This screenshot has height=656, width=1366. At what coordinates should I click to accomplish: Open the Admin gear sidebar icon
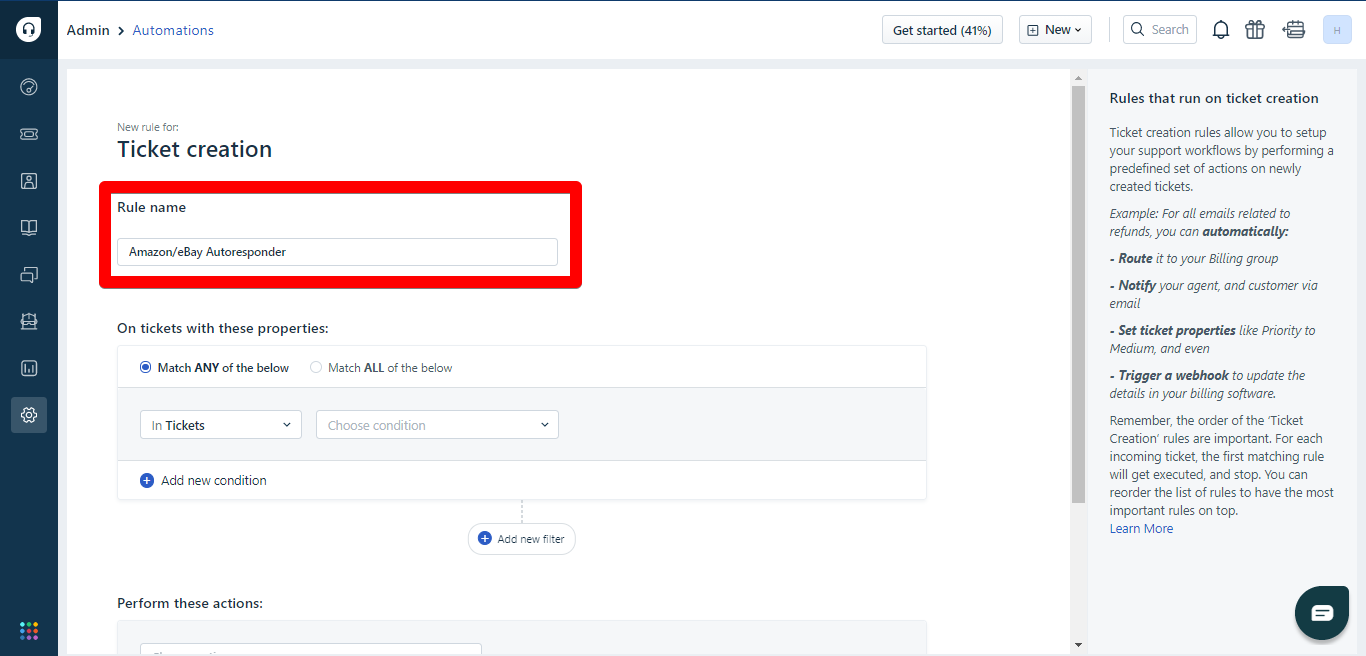(29, 415)
